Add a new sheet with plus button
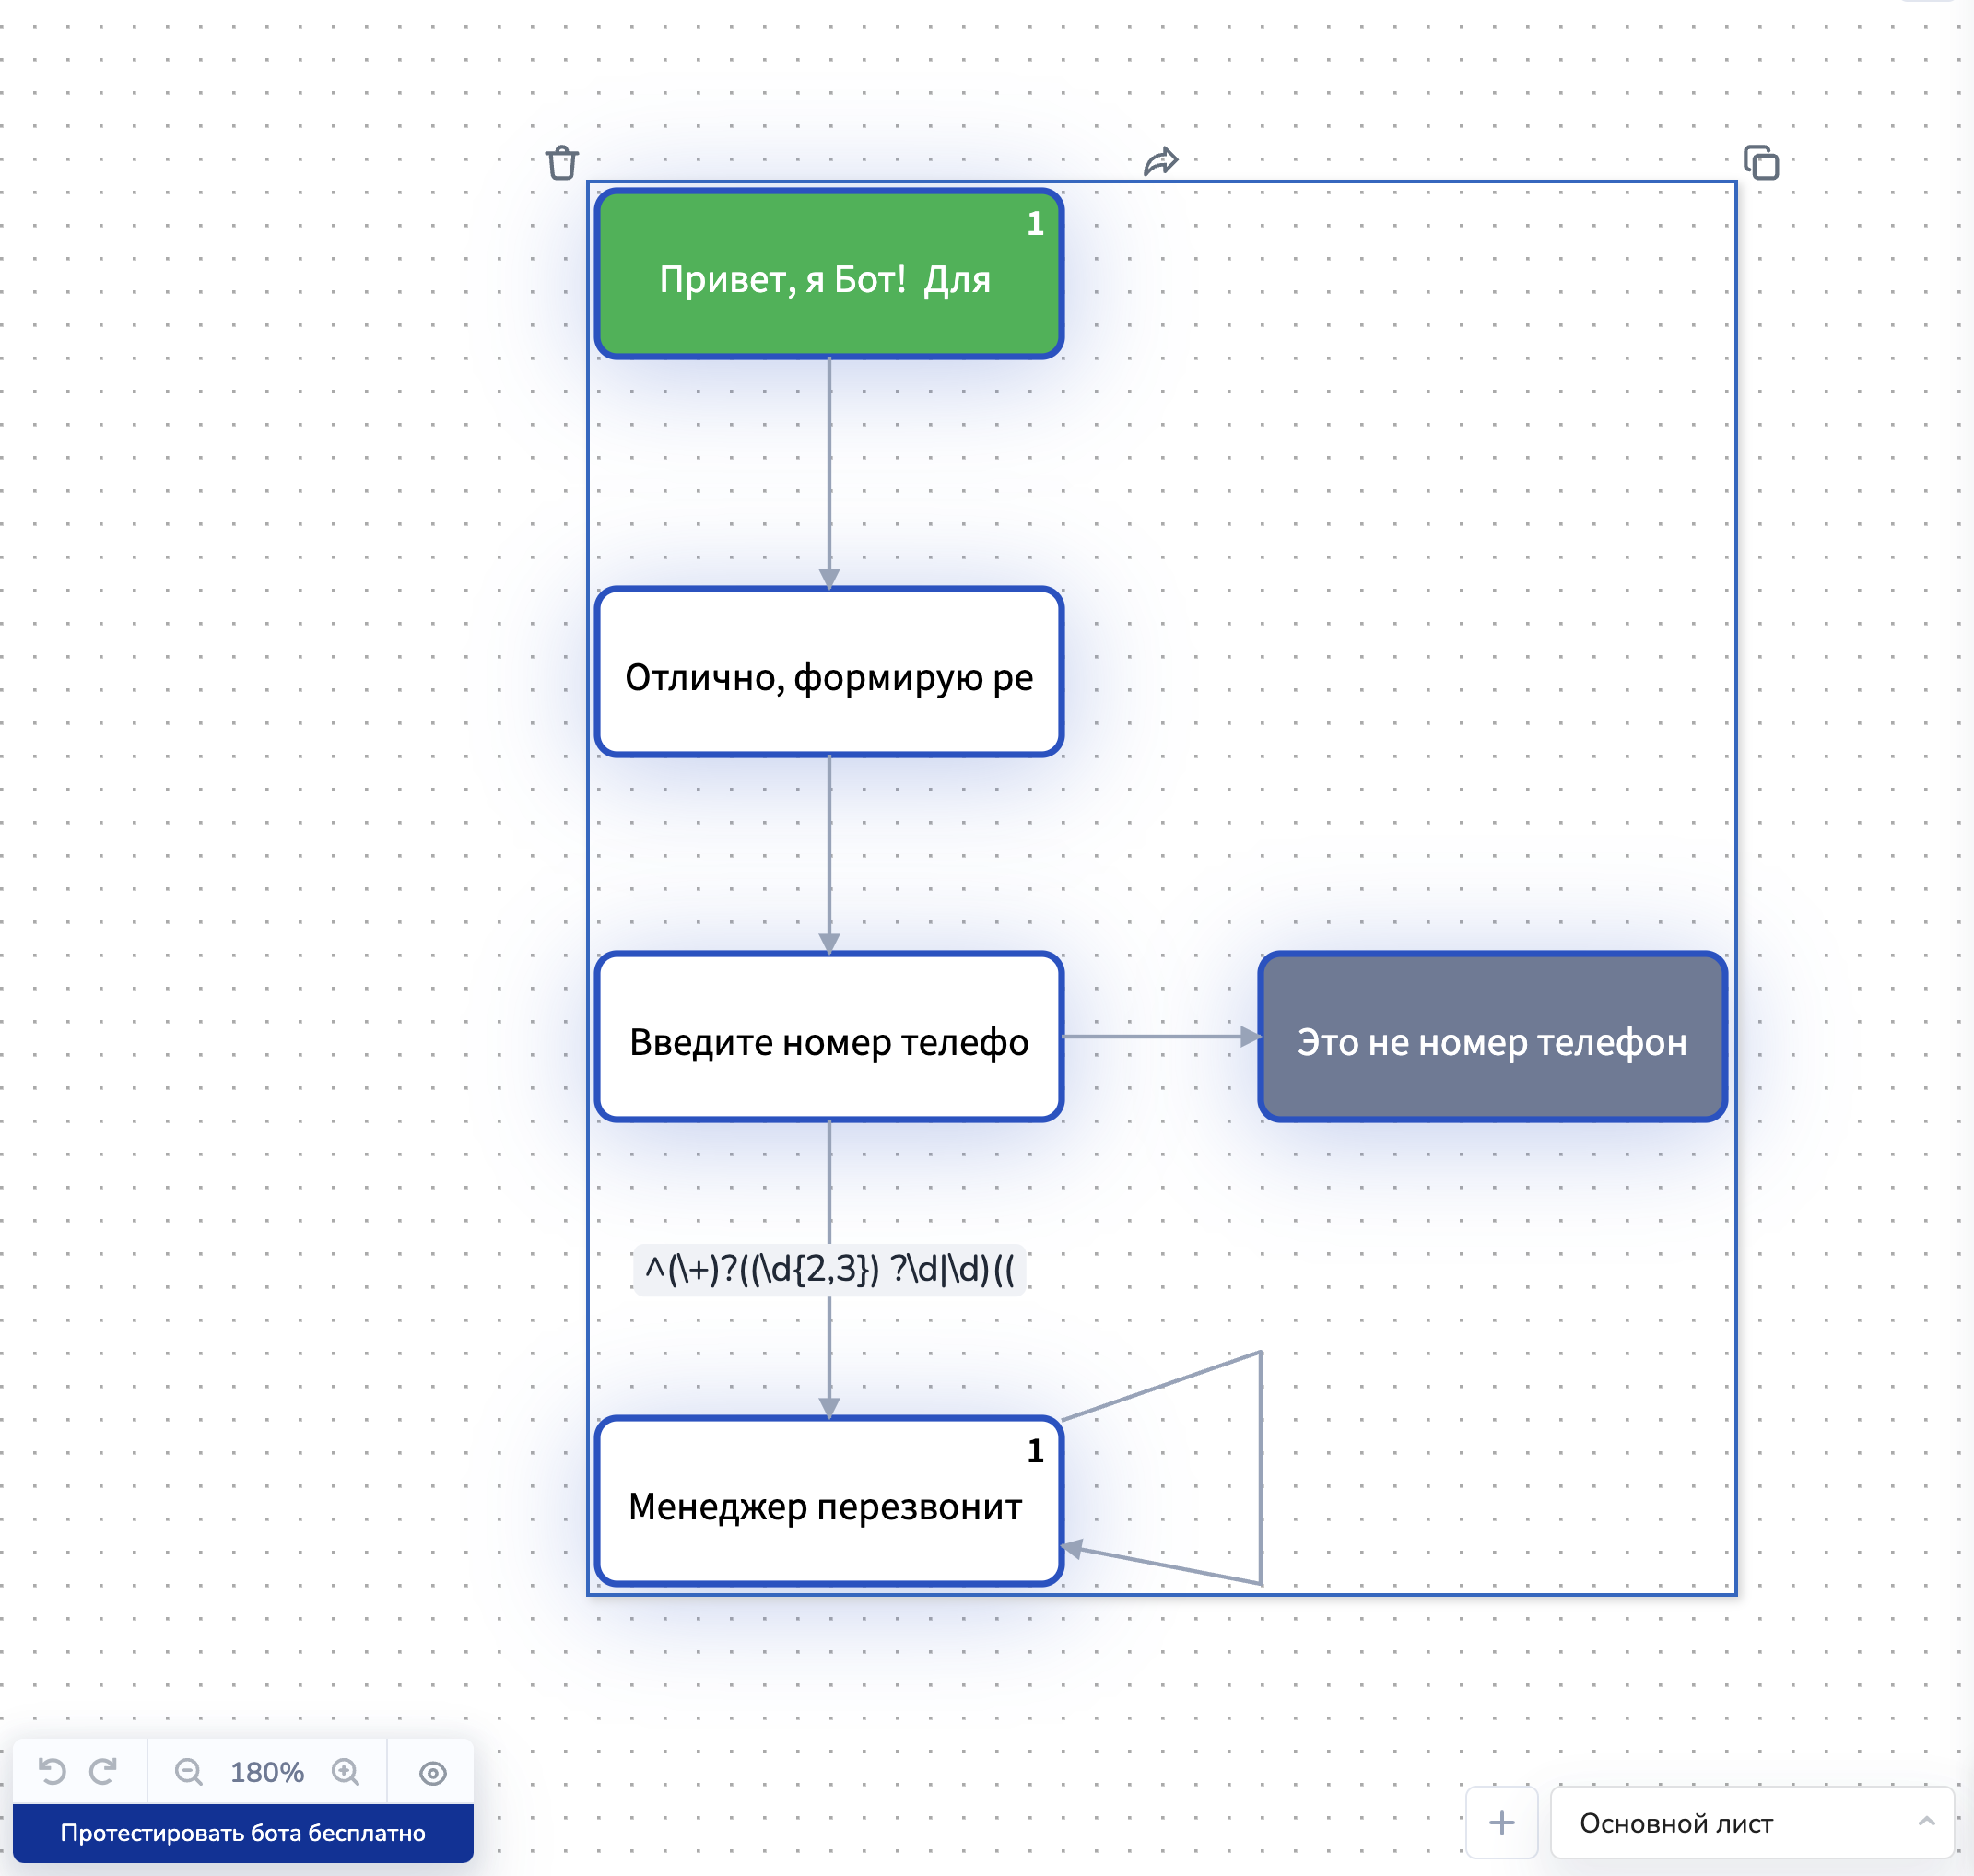This screenshot has width=1974, height=1876. pos(1501,1823)
